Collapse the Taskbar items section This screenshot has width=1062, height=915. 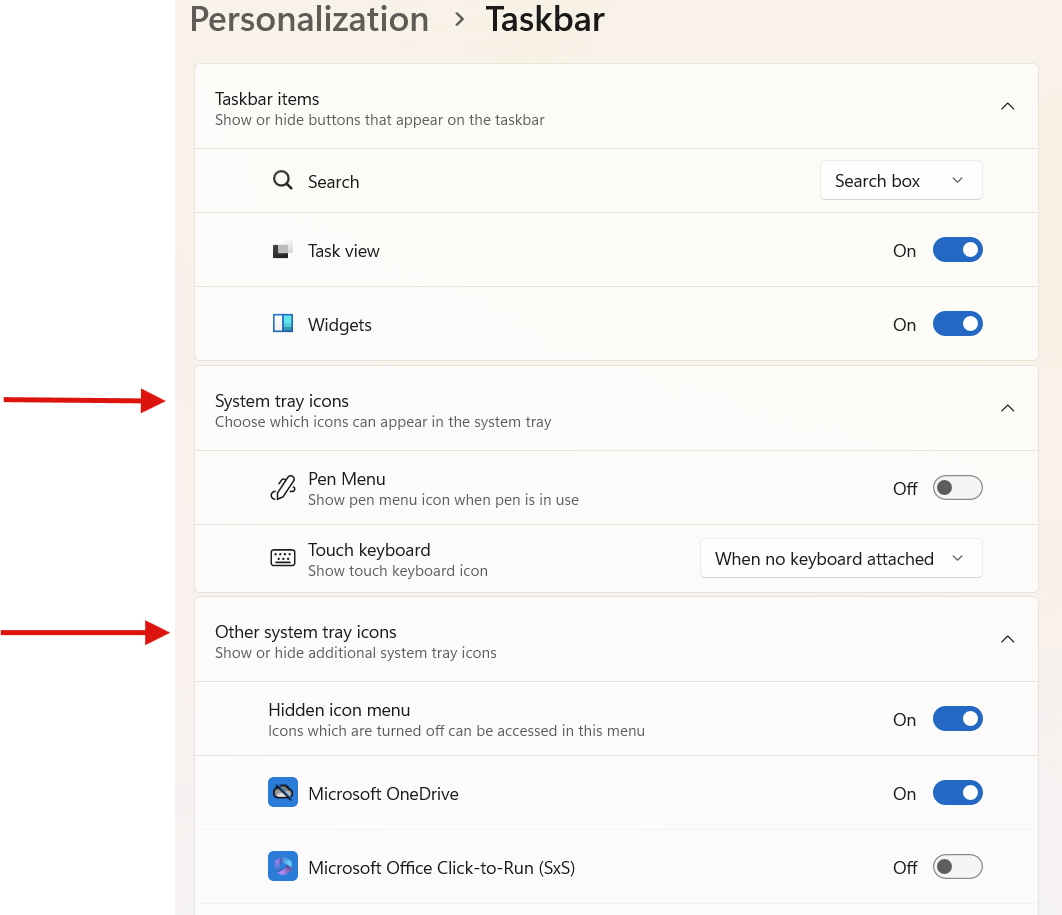(1007, 106)
